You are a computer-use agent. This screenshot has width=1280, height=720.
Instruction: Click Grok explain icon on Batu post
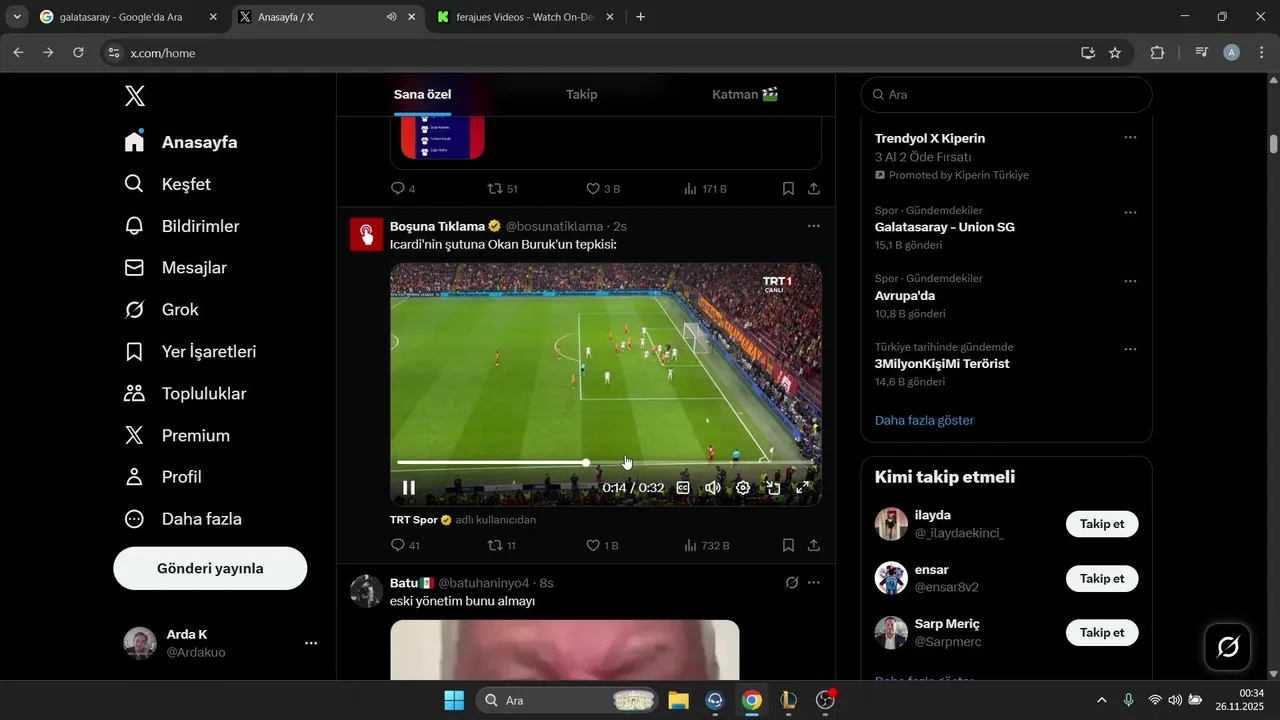791,583
